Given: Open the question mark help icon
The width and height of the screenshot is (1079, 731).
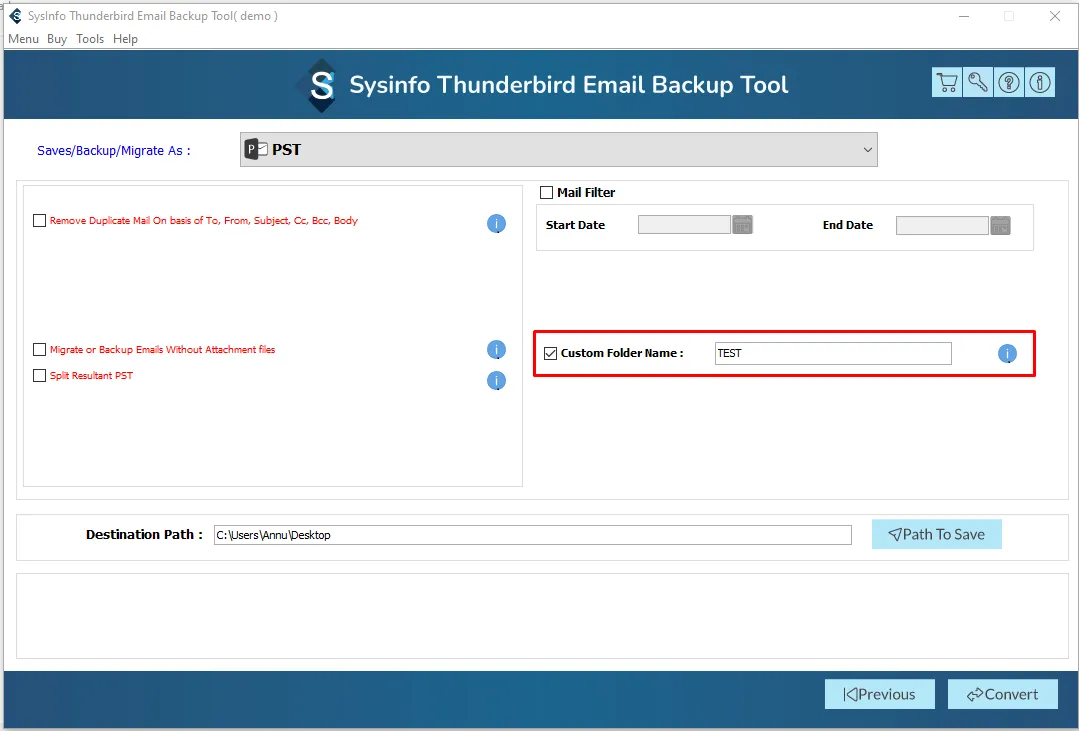Looking at the screenshot, I should point(1009,83).
